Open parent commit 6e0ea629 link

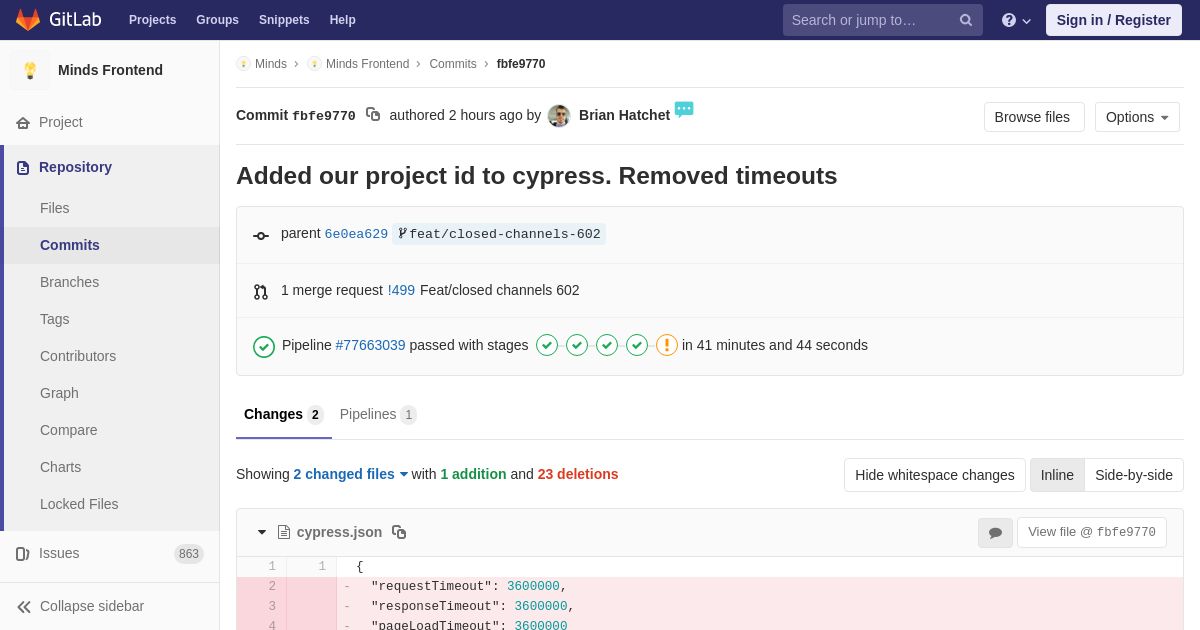tap(356, 234)
